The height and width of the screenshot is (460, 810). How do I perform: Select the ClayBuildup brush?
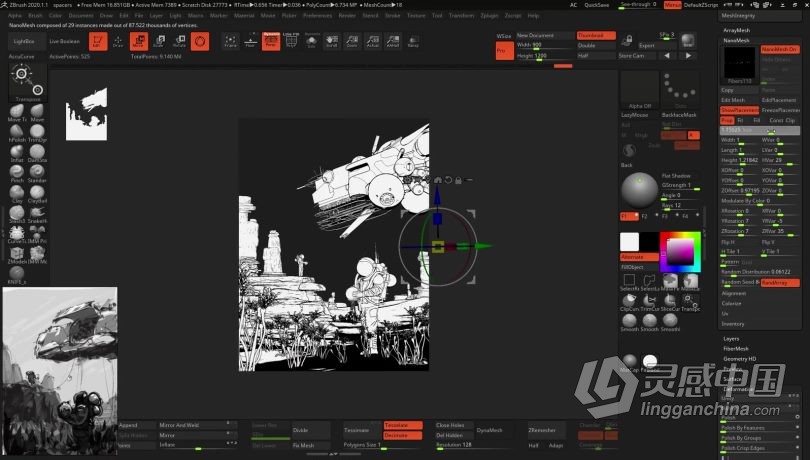pos(37,194)
